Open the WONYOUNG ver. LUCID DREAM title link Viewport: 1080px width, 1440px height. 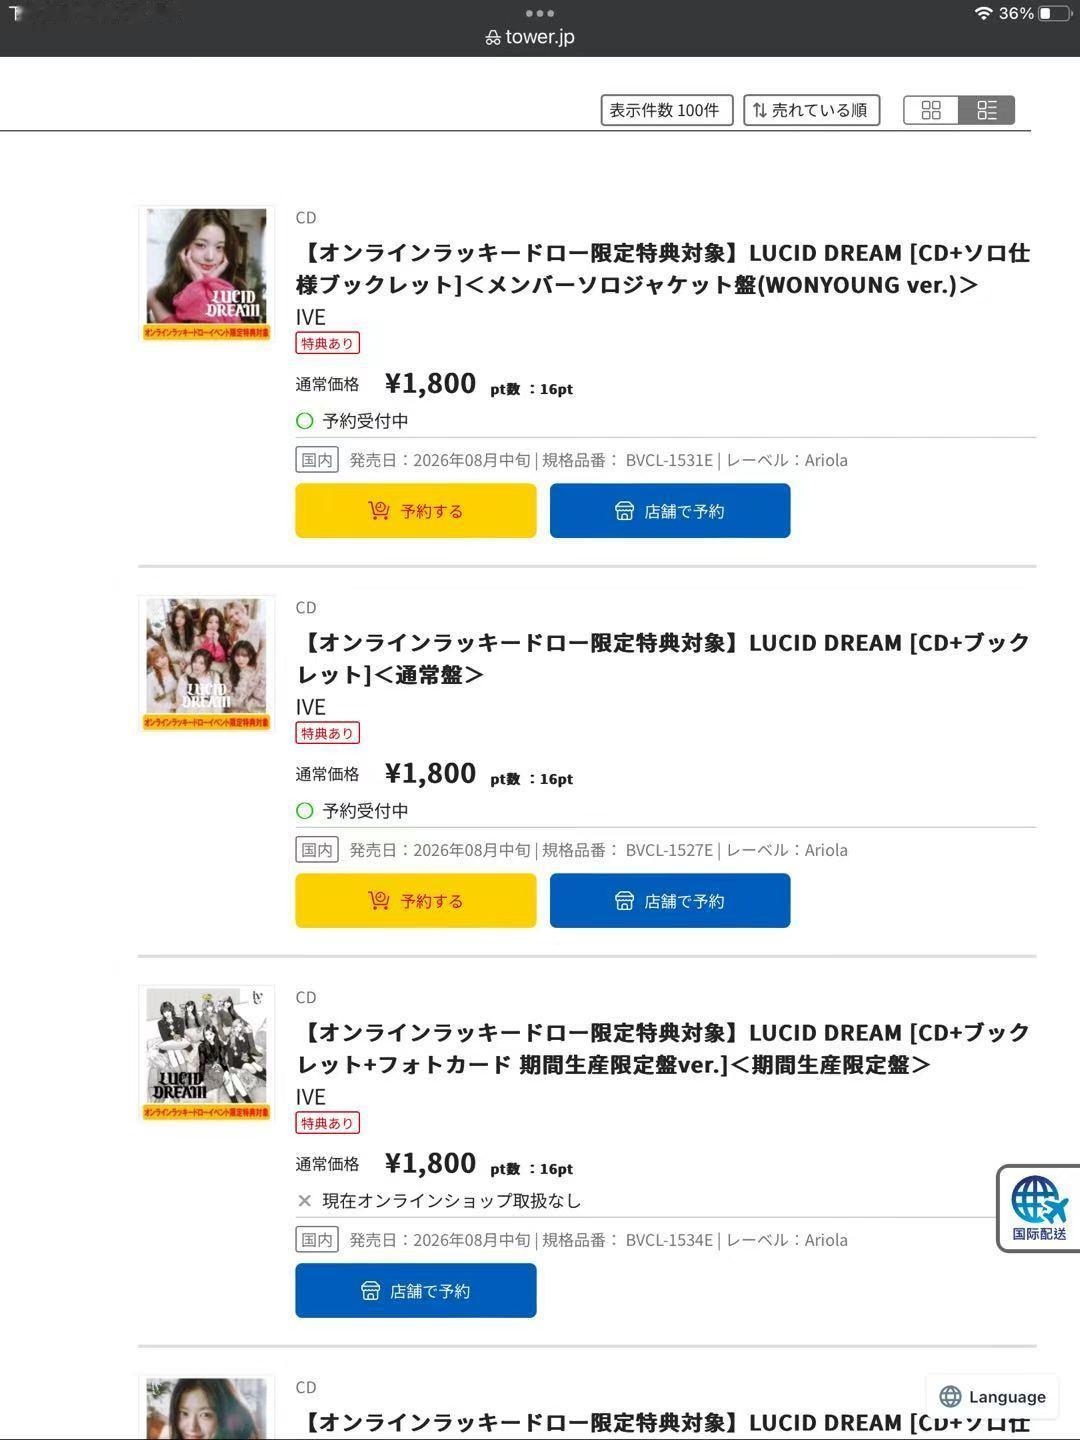(x=664, y=268)
